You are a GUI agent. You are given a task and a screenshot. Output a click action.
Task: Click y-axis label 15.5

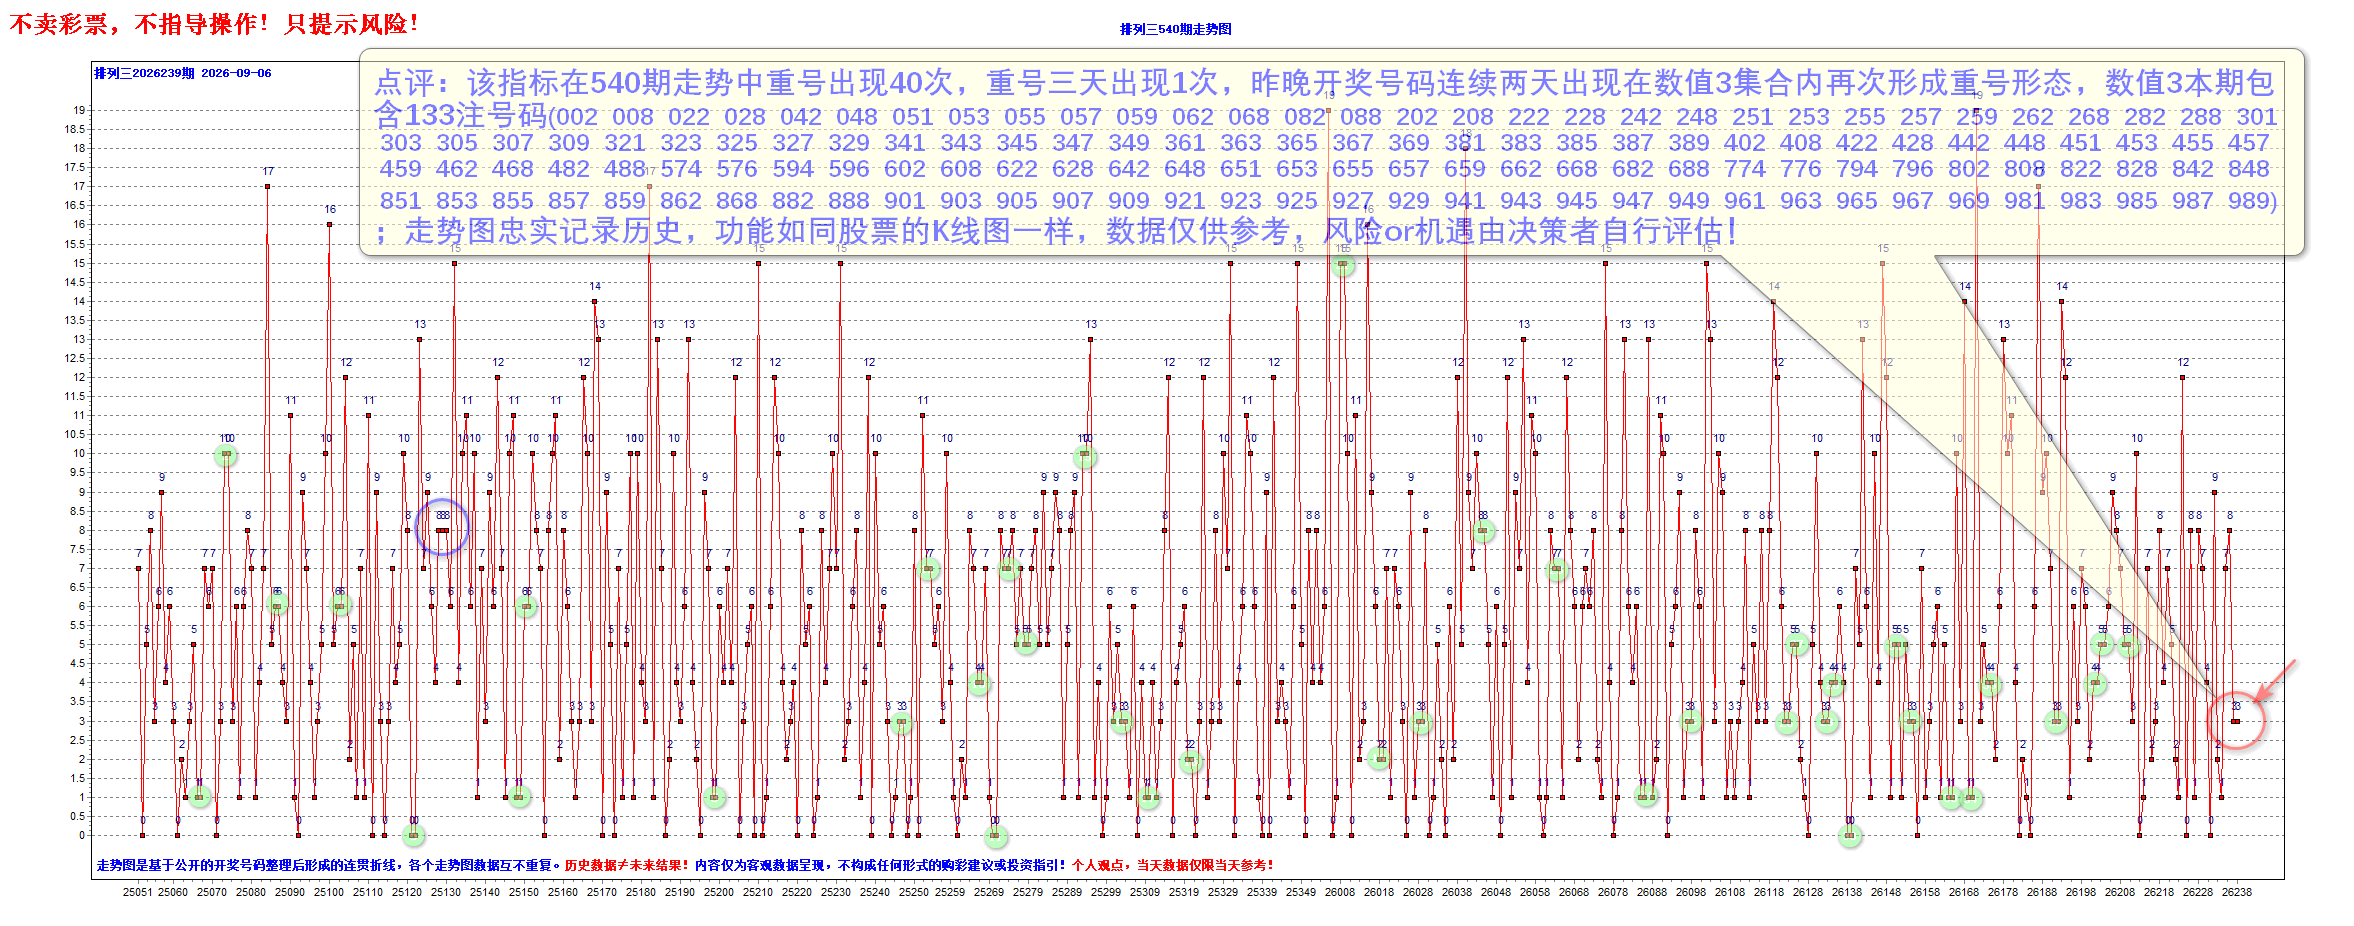pos(75,244)
